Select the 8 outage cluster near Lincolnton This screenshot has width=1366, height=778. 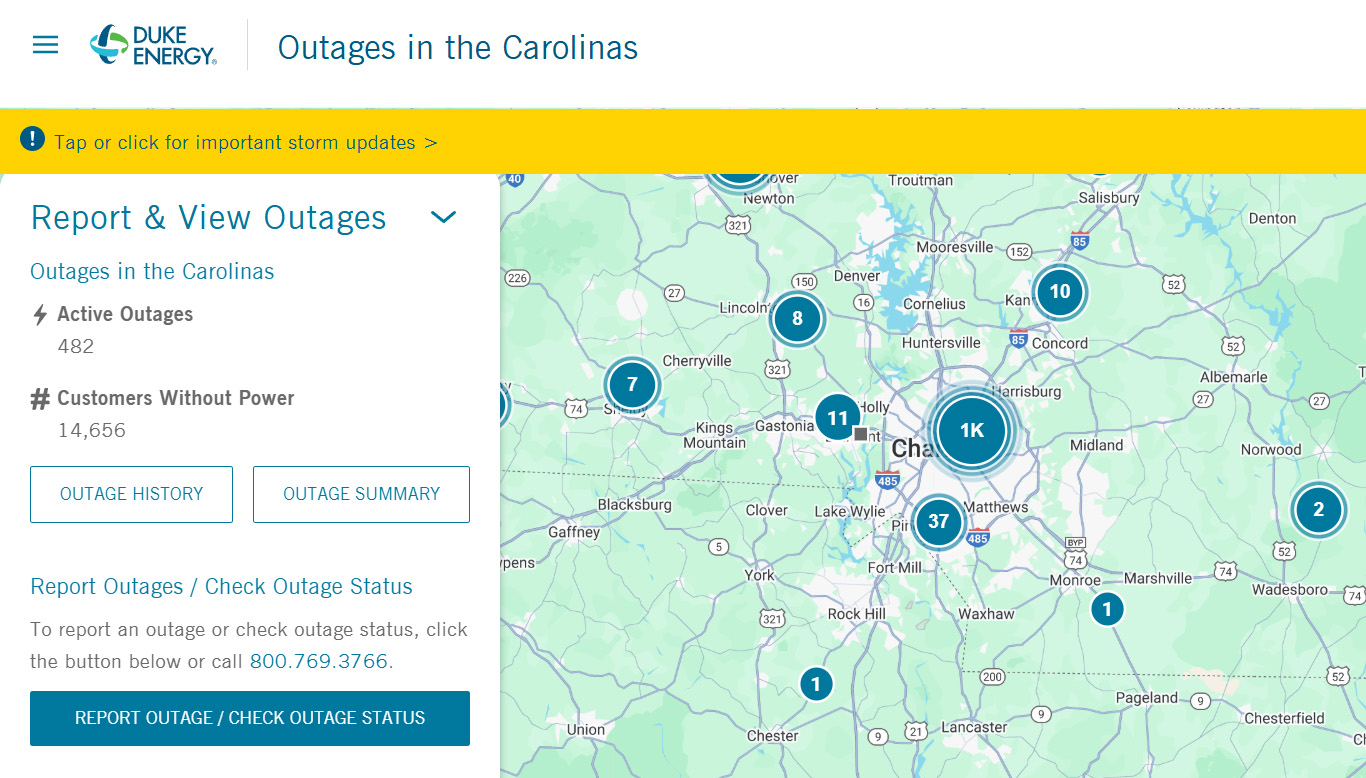[797, 319]
